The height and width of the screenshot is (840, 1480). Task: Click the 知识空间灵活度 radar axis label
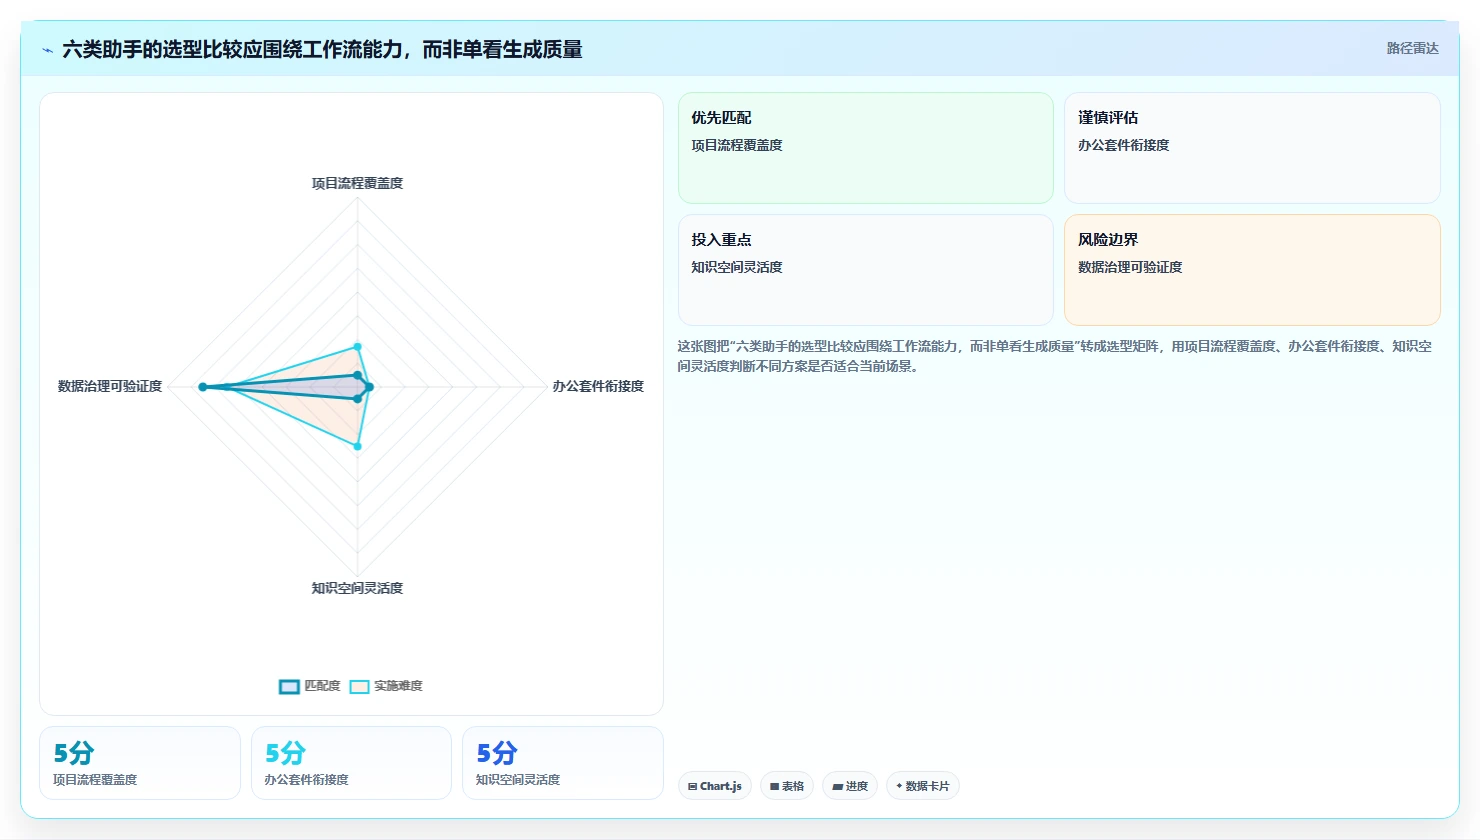[x=357, y=588]
